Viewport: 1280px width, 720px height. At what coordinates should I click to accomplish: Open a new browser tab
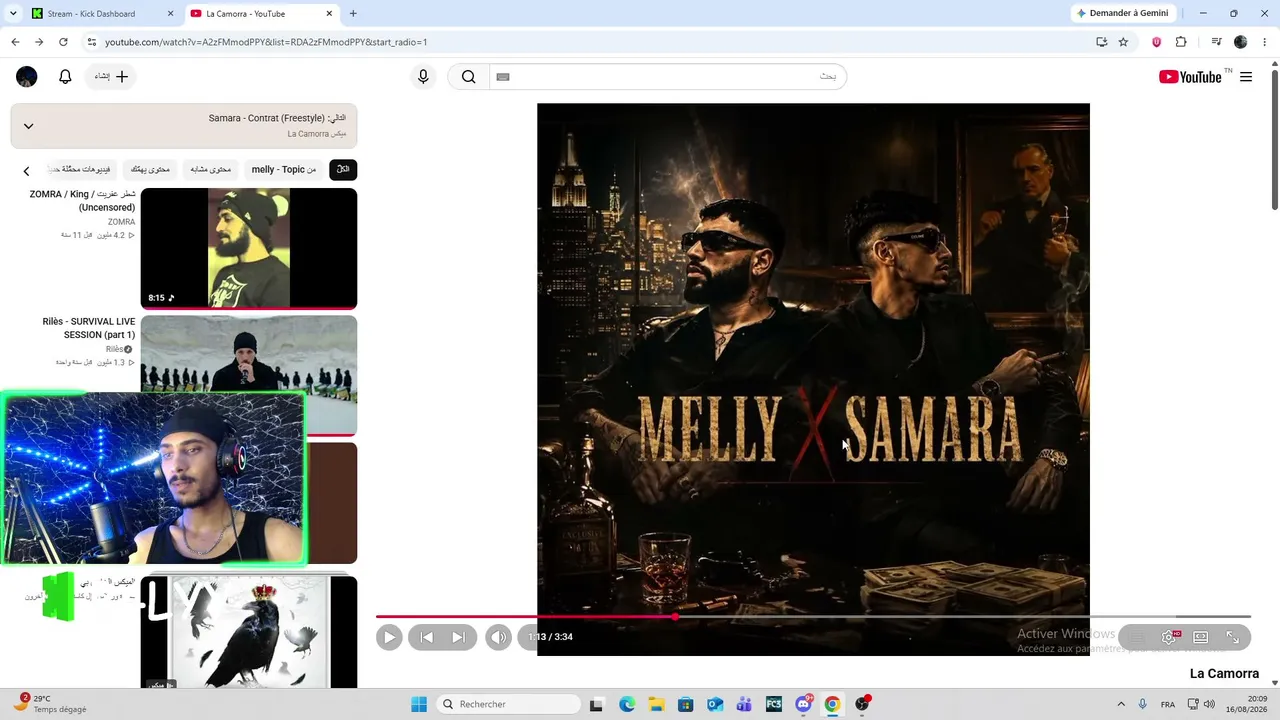pos(353,14)
